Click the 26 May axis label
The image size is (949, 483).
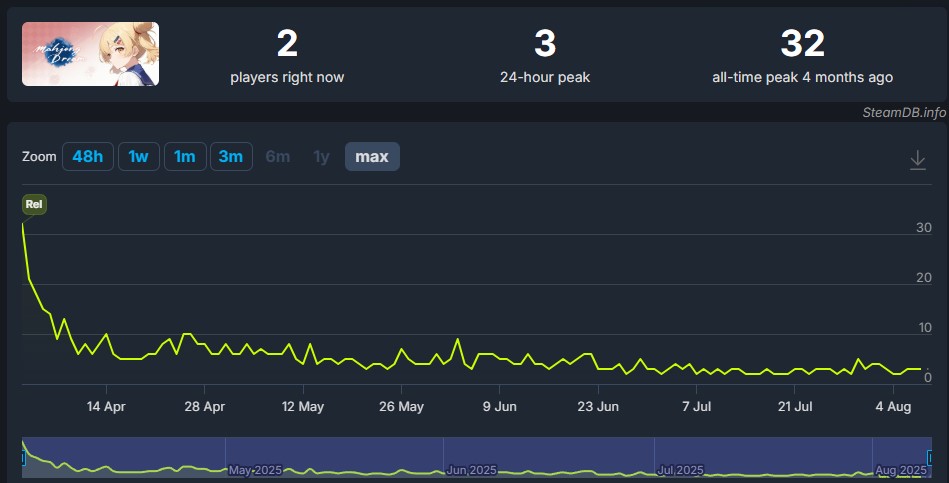(x=401, y=407)
